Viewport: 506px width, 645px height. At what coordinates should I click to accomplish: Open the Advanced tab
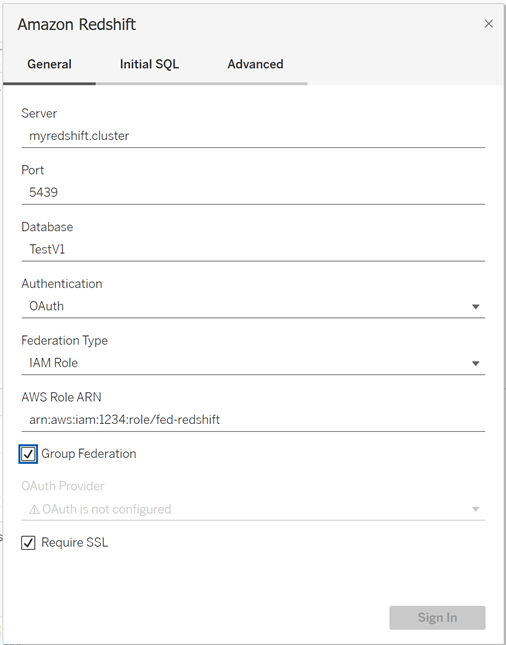255,64
